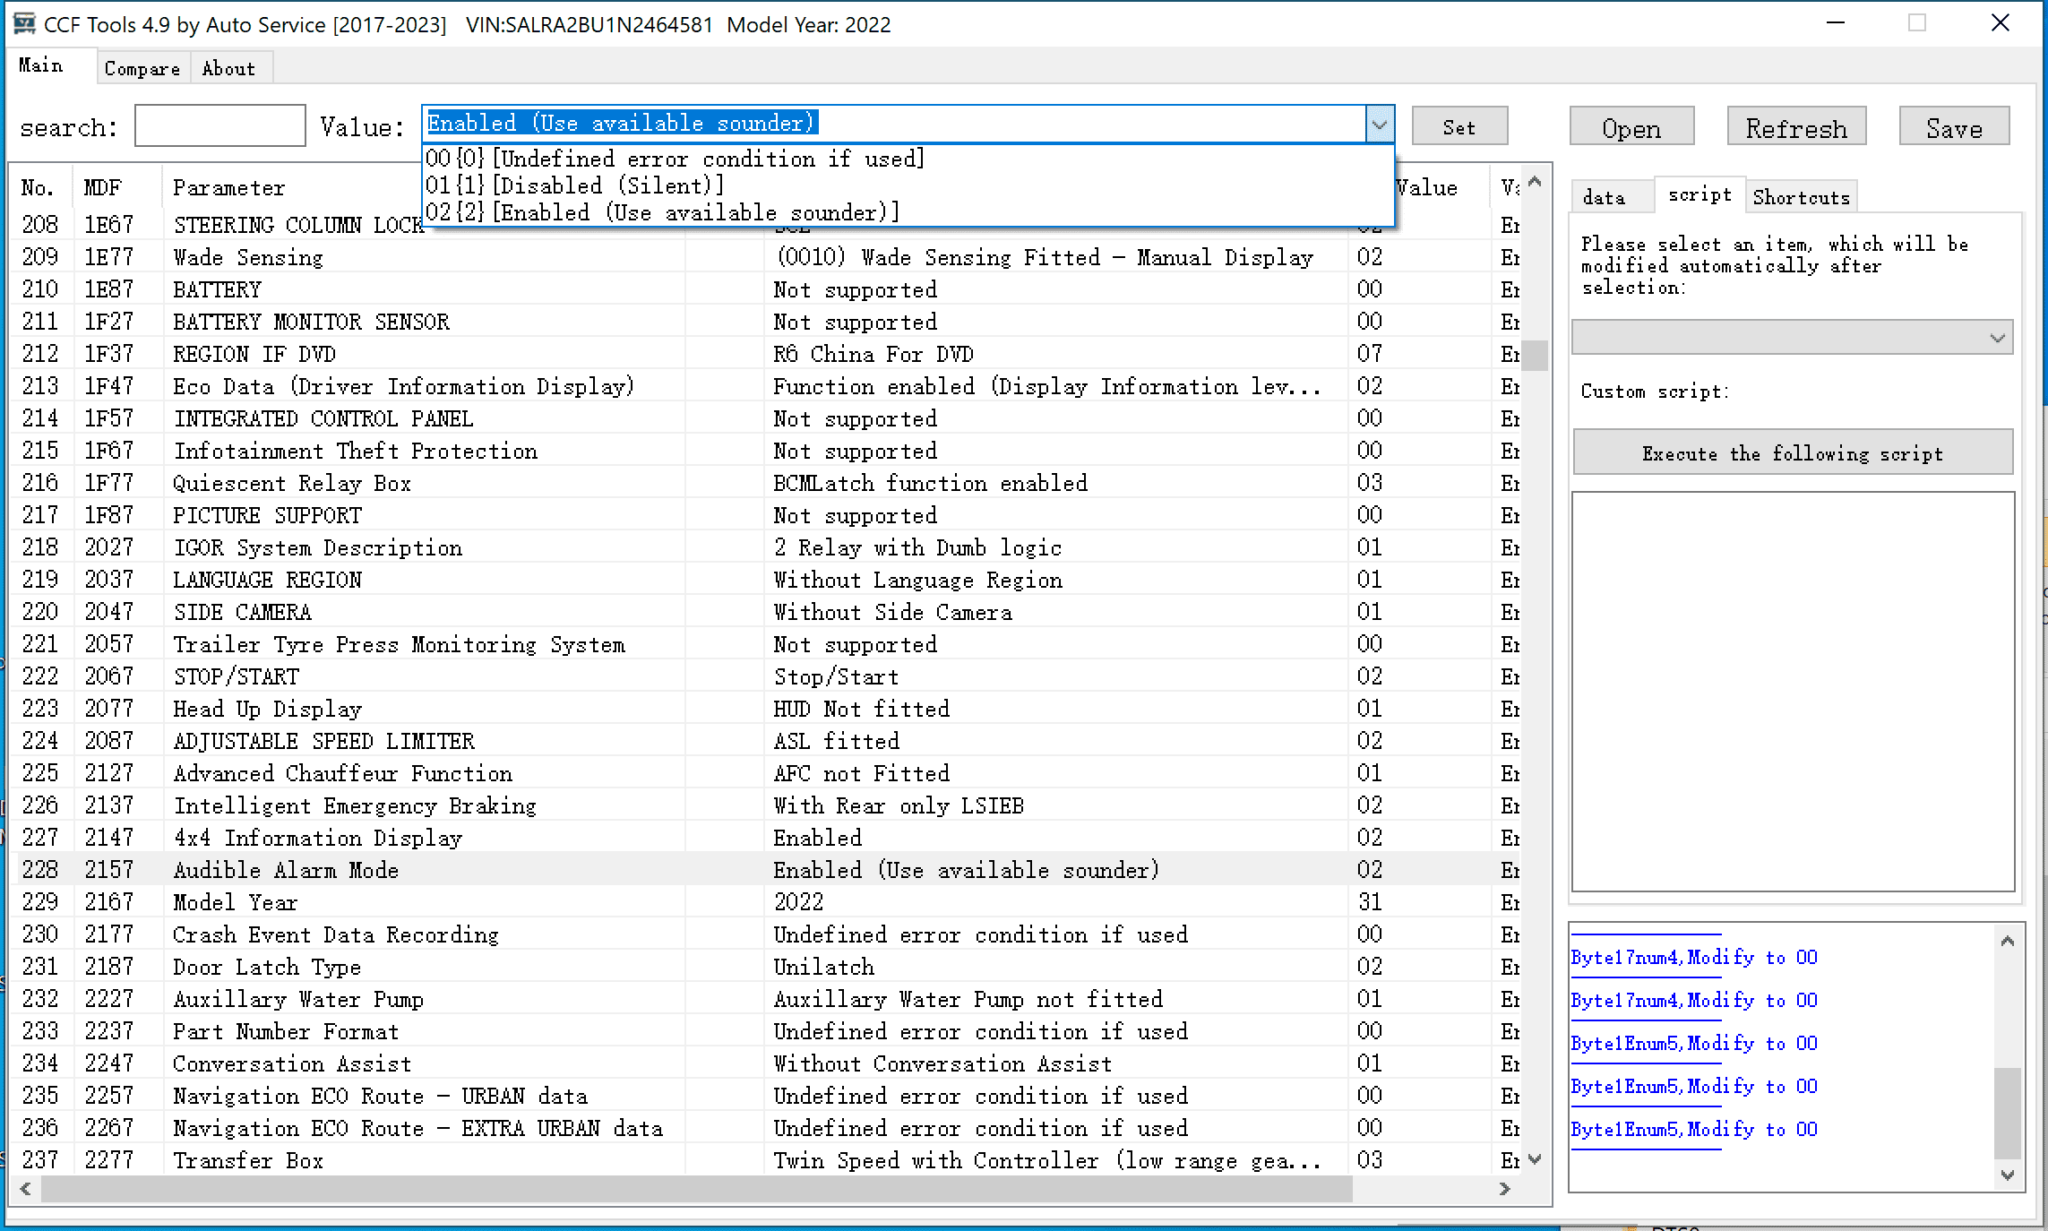Switch to the script tab
The width and height of the screenshot is (2048, 1231).
click(1700, 194)
